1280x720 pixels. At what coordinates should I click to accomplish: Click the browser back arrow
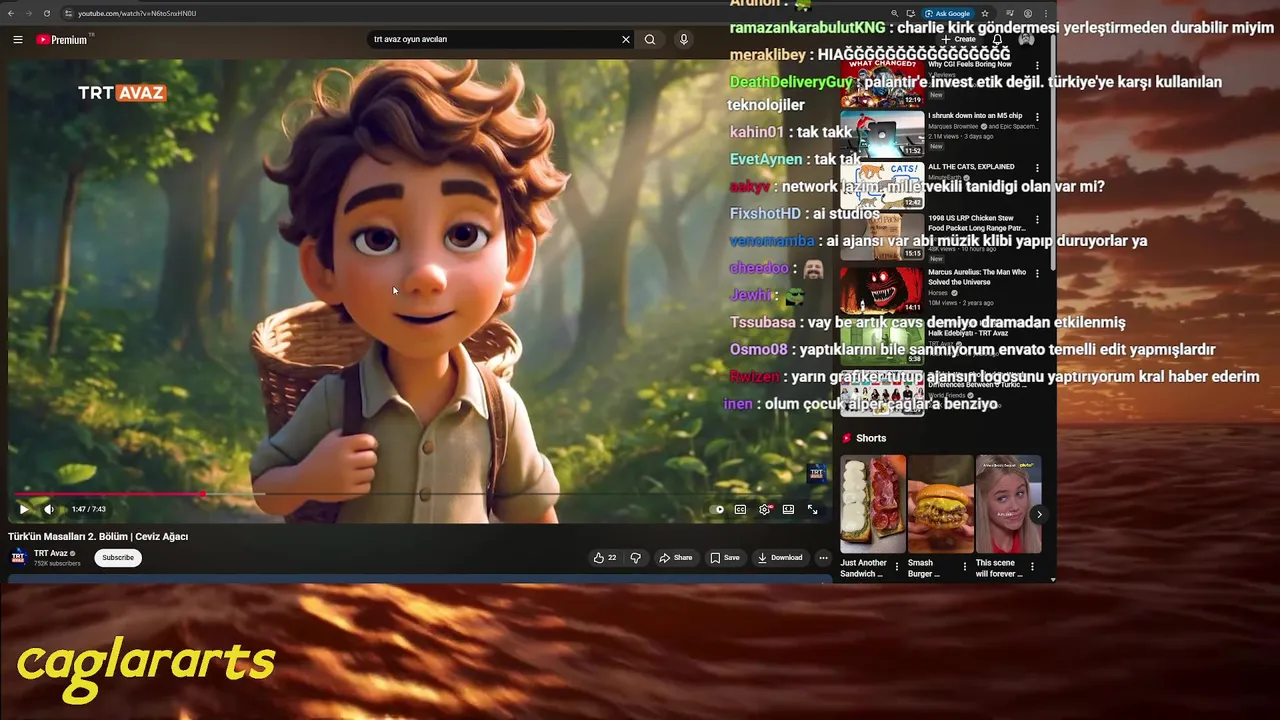pyautogui.click(x=11, y=13)
